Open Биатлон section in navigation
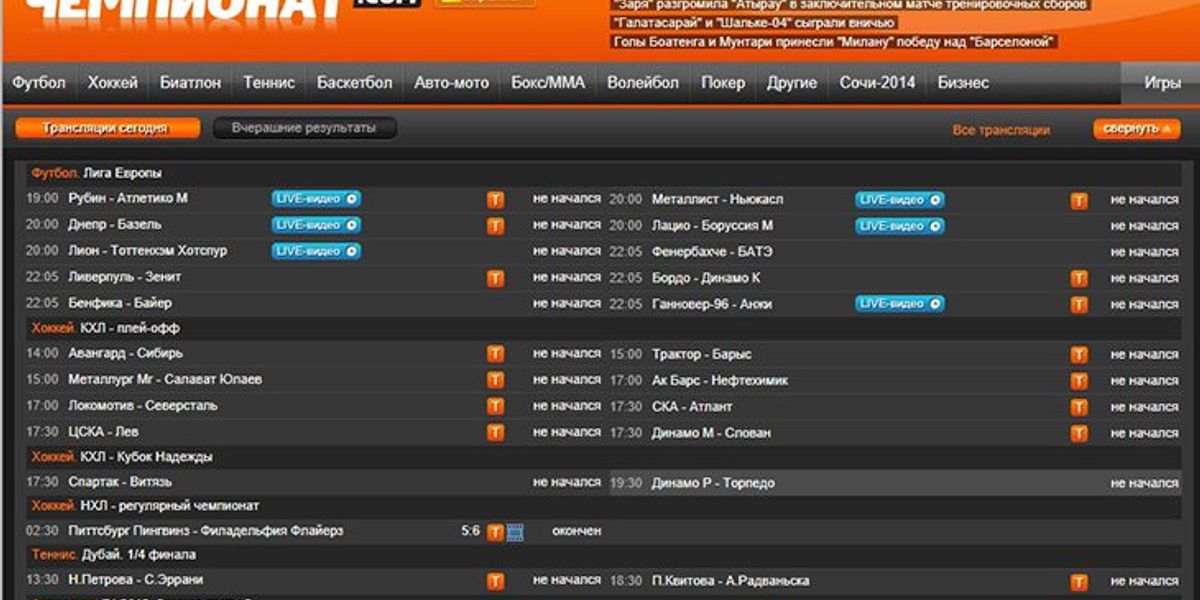Viewport: 1200px width, 600px height. (x=190, y=83)
